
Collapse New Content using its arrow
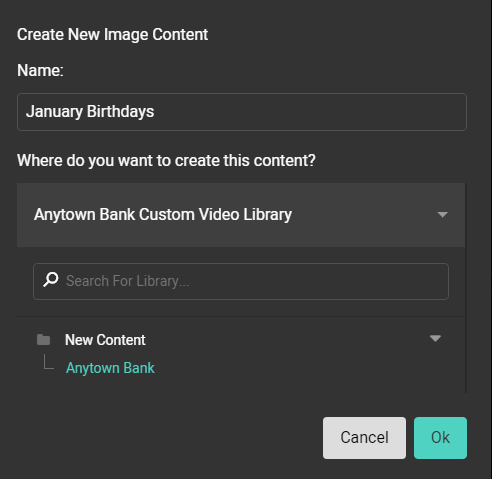[435, 339]
